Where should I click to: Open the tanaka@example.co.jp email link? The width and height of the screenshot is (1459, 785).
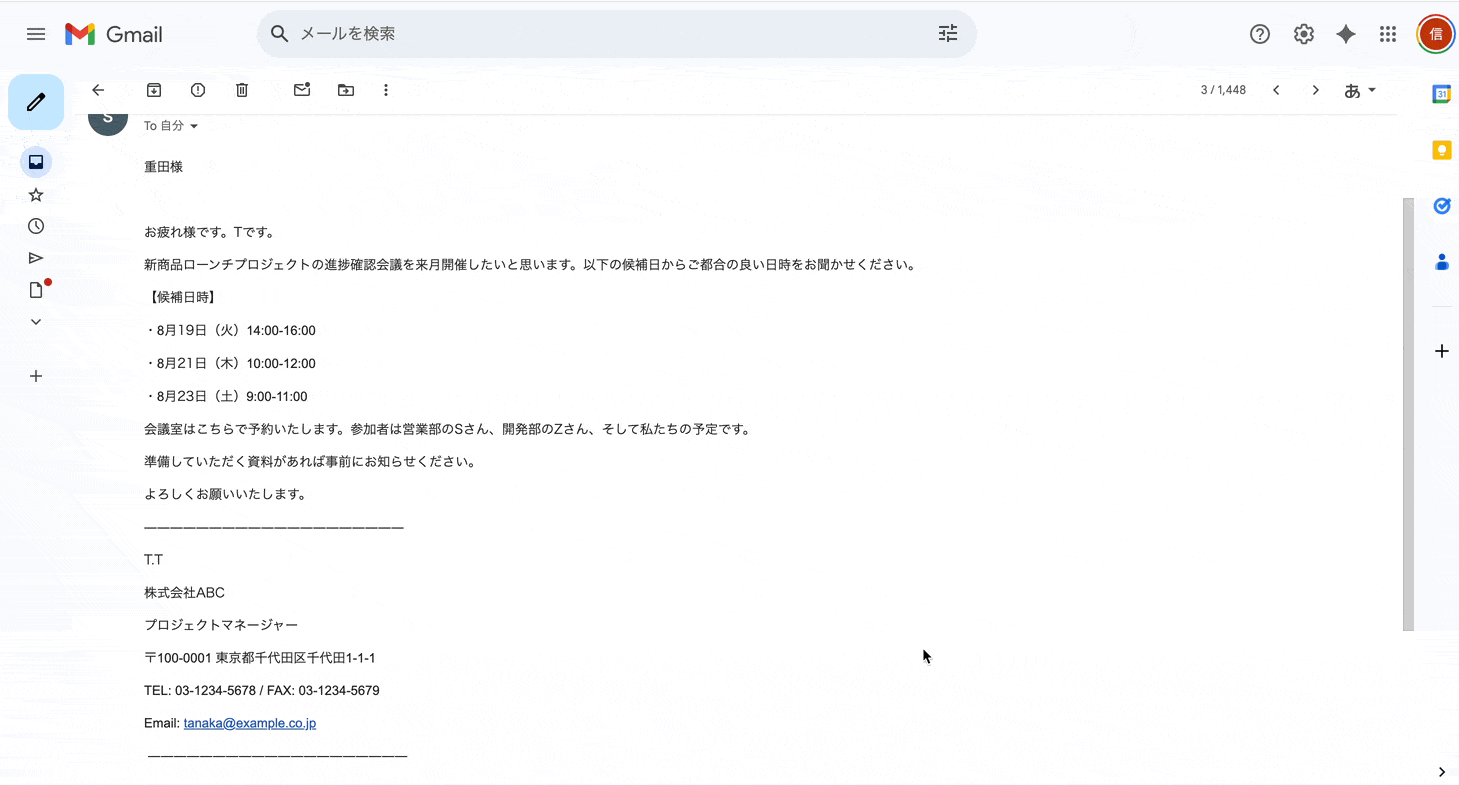pos(249,722)
